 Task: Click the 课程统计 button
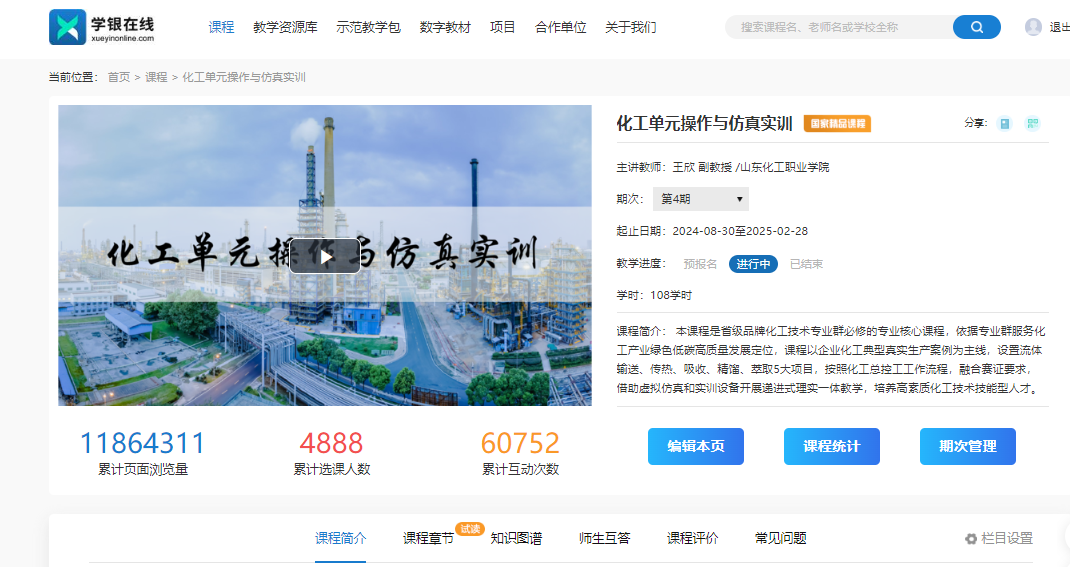click(x=831, y=446)
